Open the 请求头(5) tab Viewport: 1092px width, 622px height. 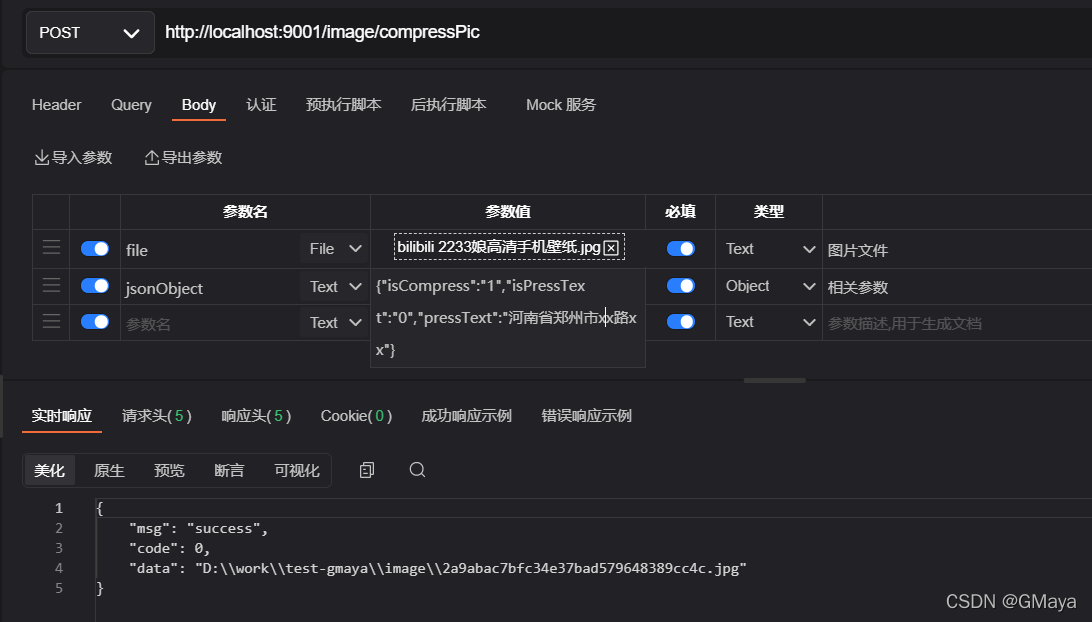pos(157,416)
